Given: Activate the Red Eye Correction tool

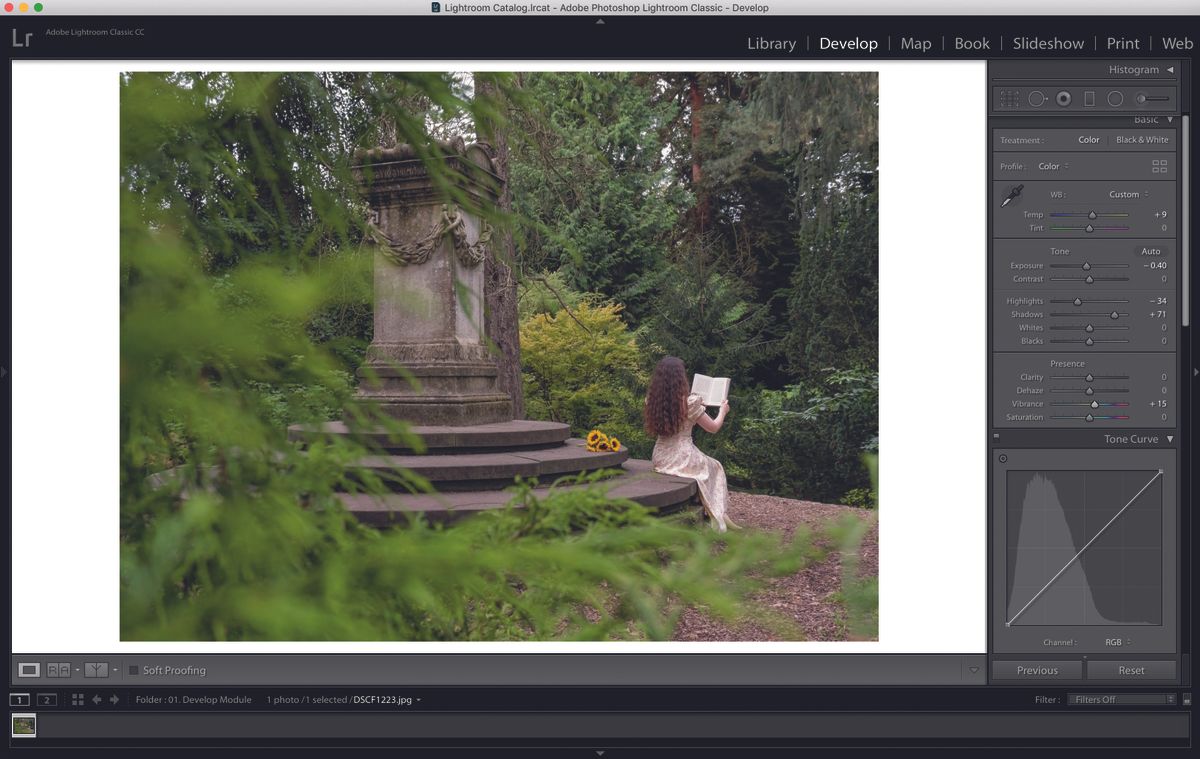Looking at the screenshot, I should click(1063, 98).
